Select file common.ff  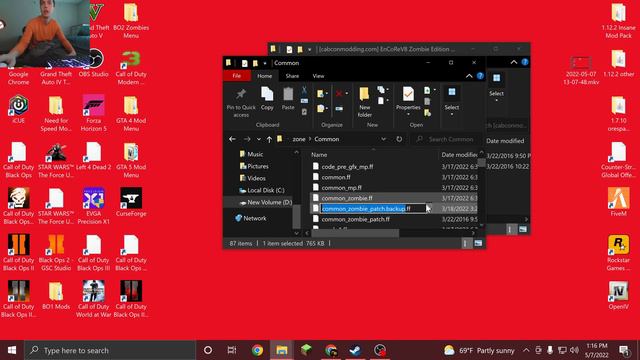point(336,177)
